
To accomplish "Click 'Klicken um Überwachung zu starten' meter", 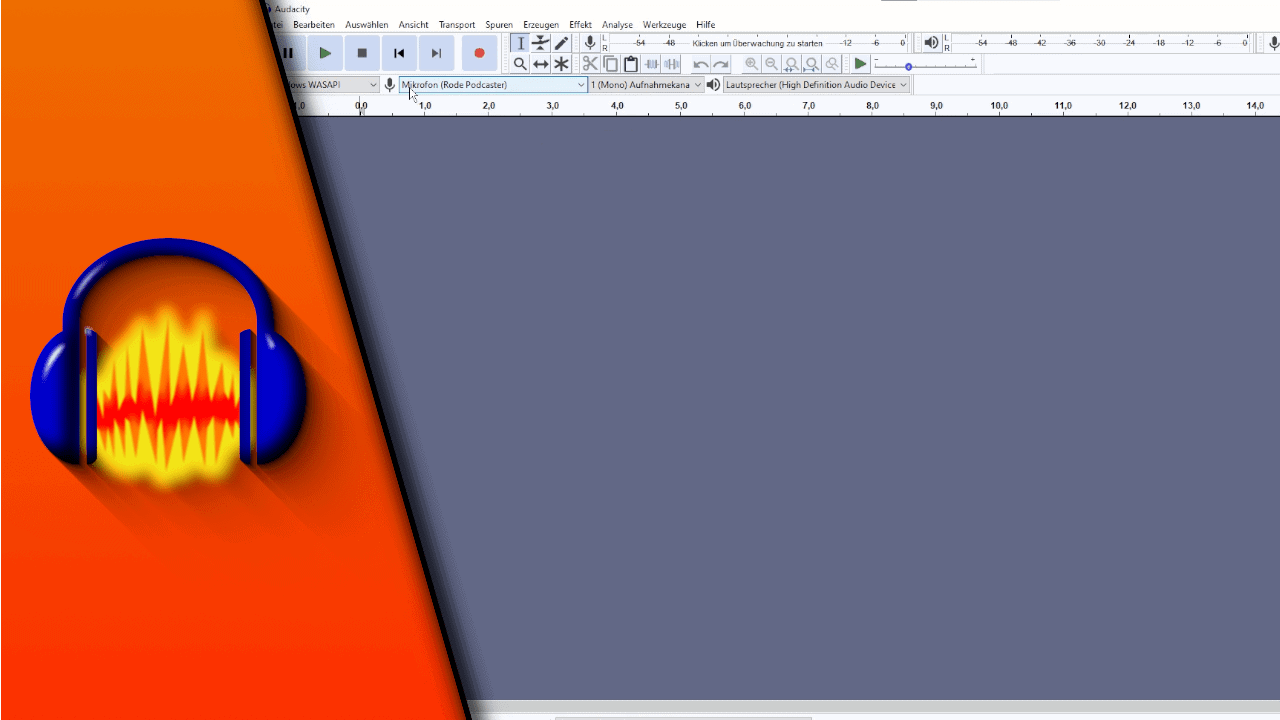I will pyautogui.click(x=757, y=43).
